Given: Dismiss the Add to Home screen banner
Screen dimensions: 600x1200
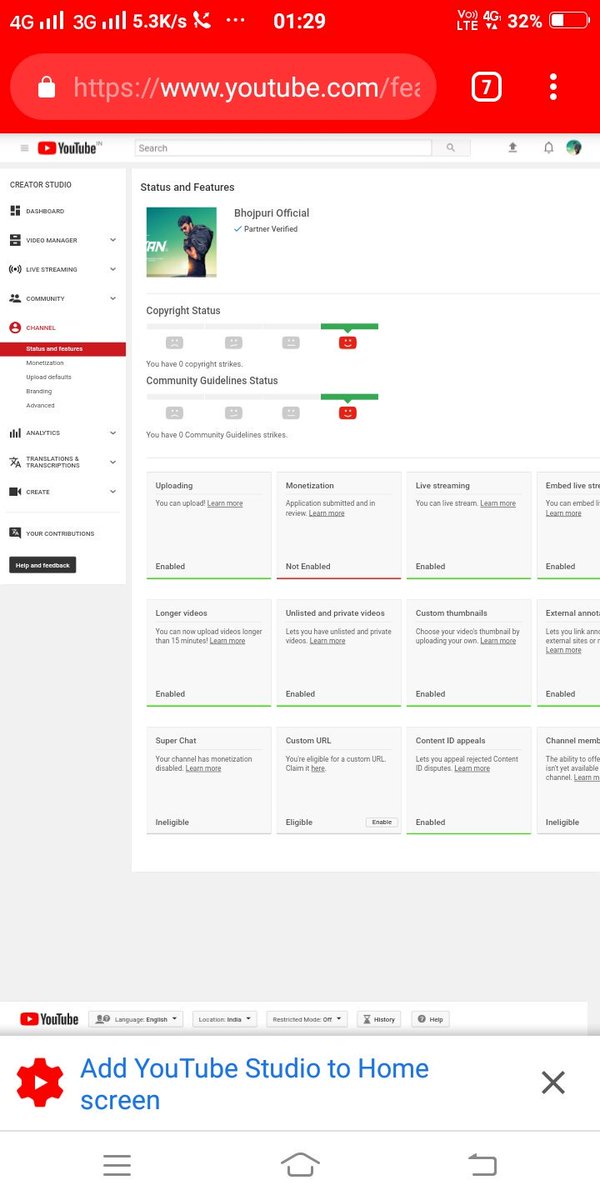Looking at the screenshot, I should click(x=553, y=1082).
